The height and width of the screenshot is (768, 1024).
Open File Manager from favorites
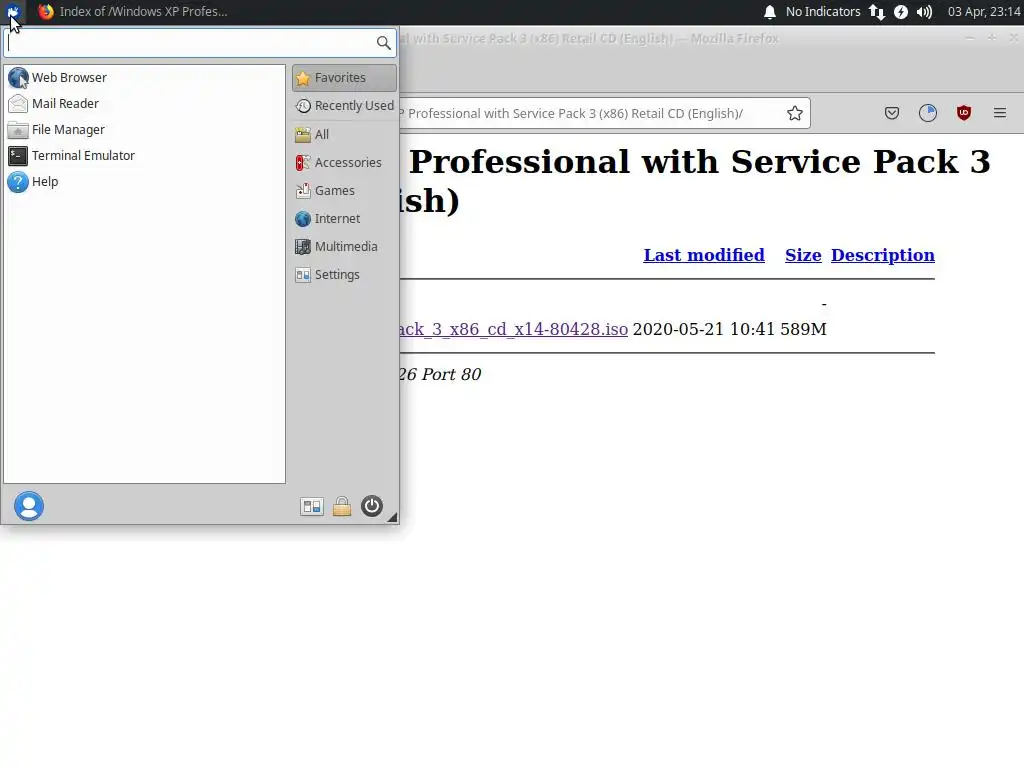tap(144, 130)
